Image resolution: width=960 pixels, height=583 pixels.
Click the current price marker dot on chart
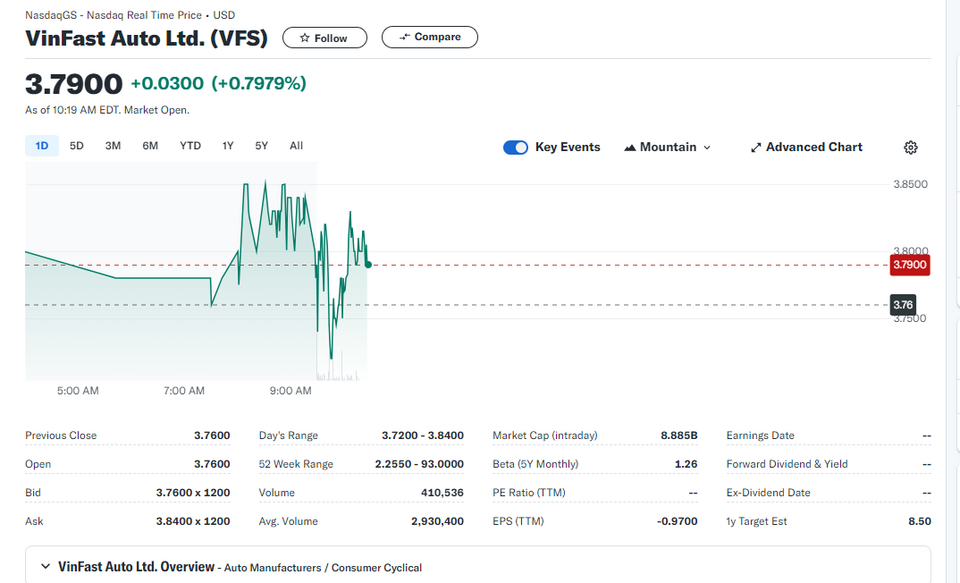368,265
